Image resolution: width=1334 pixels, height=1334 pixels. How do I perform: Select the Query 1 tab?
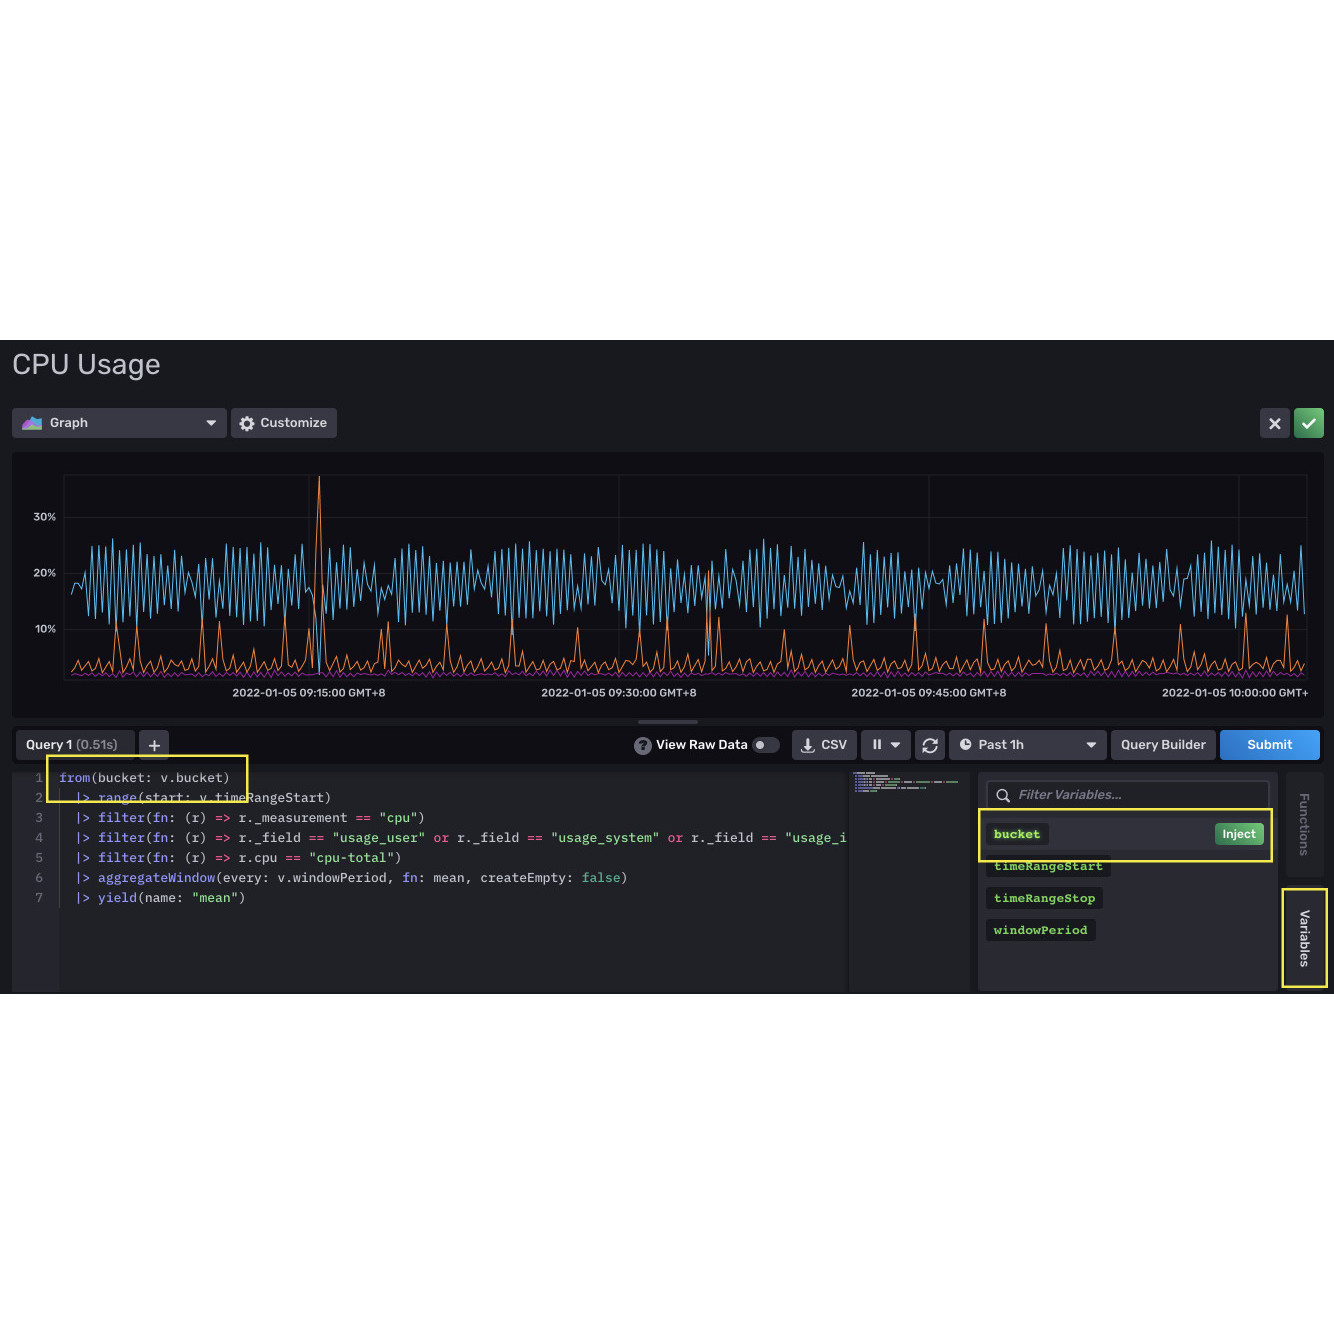tap(74, 745)
